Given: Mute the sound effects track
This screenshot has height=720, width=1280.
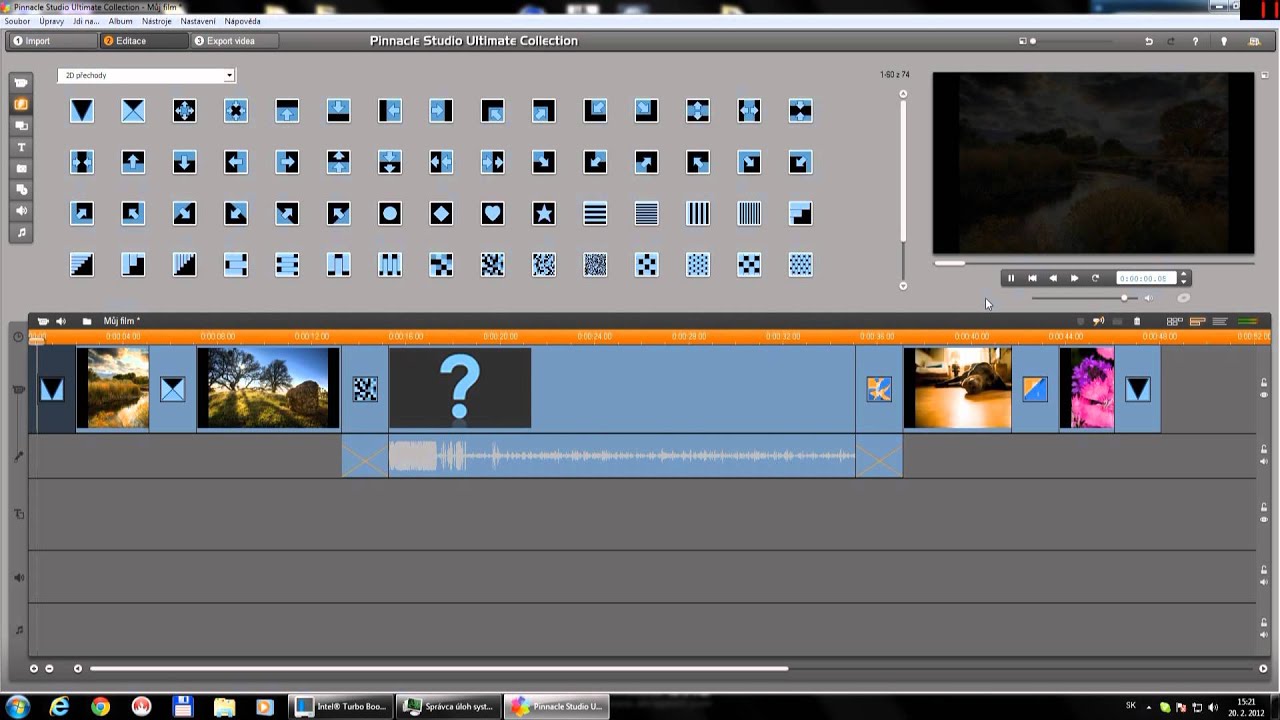Looking at the screenshot, I should [x=1264, y=582].
